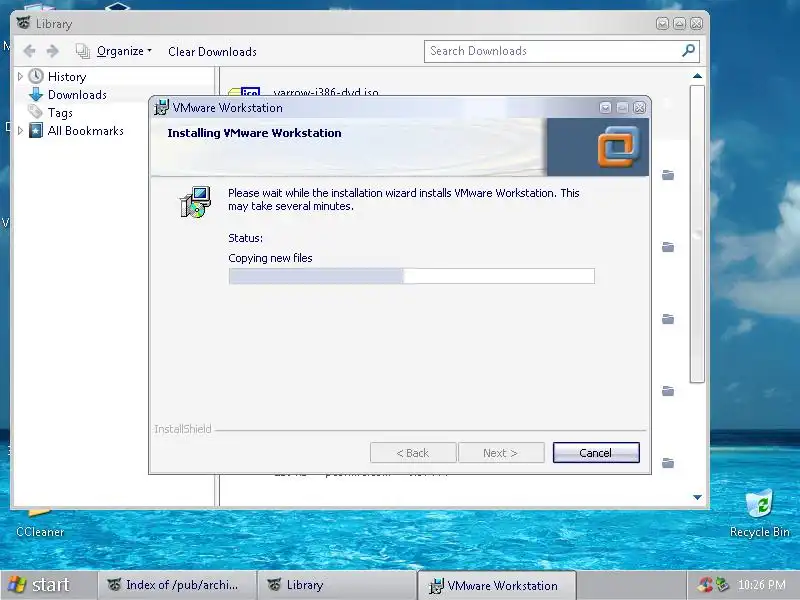
Task: Click the VMware title bar installer icon
Action: 161,108
